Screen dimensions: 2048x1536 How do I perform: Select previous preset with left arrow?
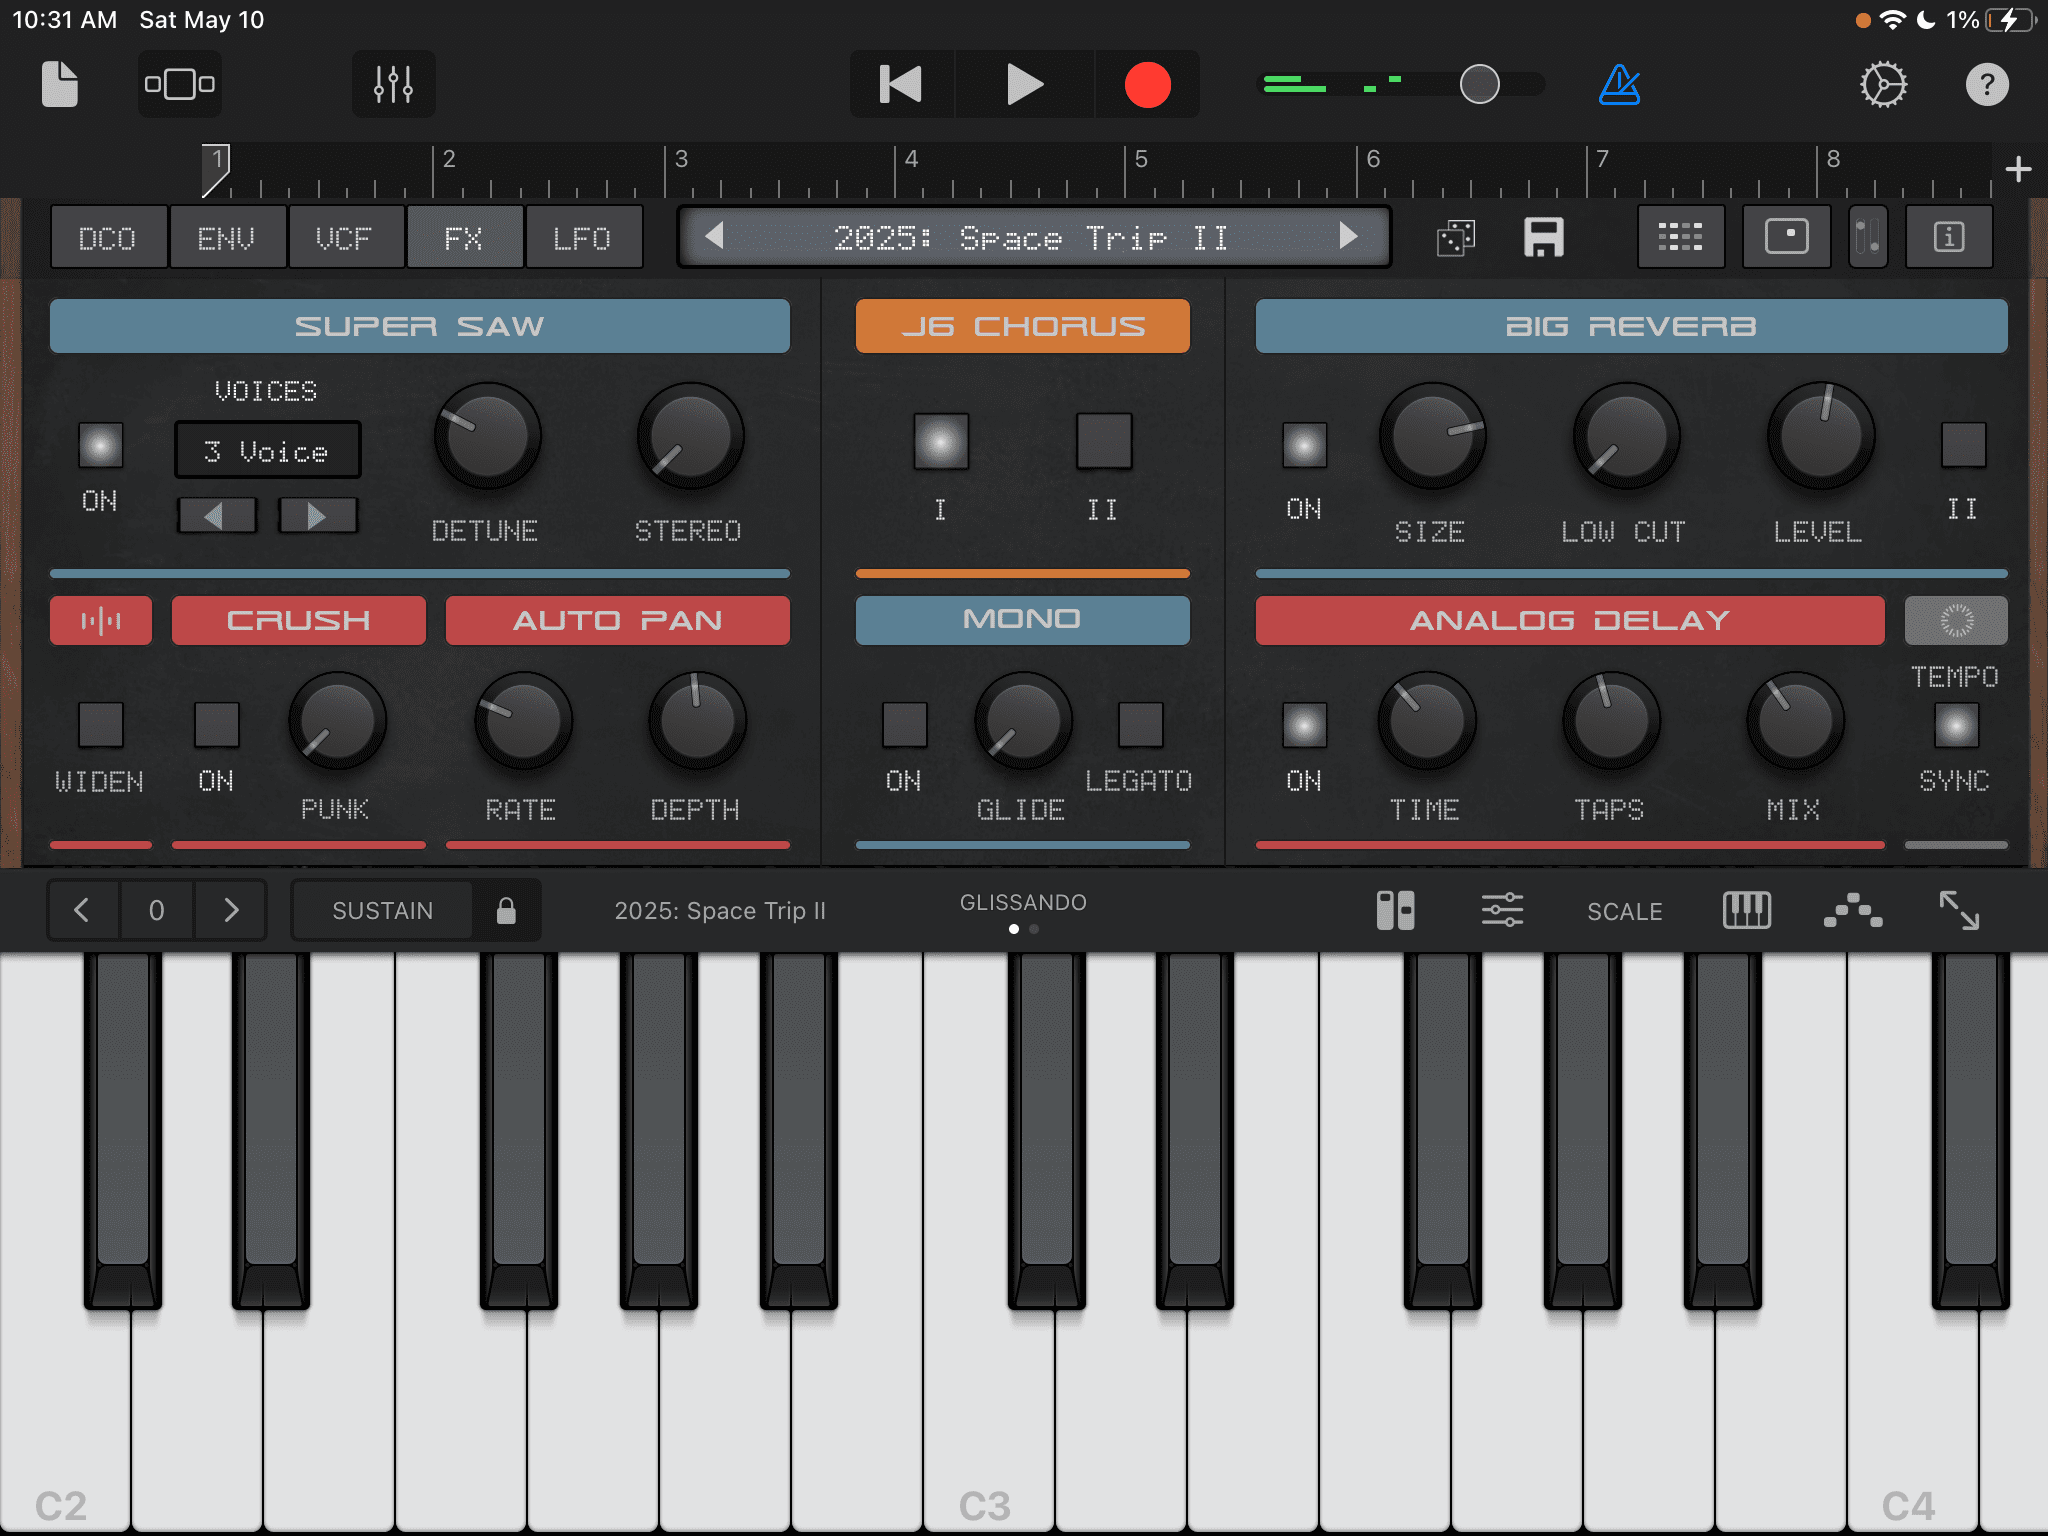tap(714, 237)
